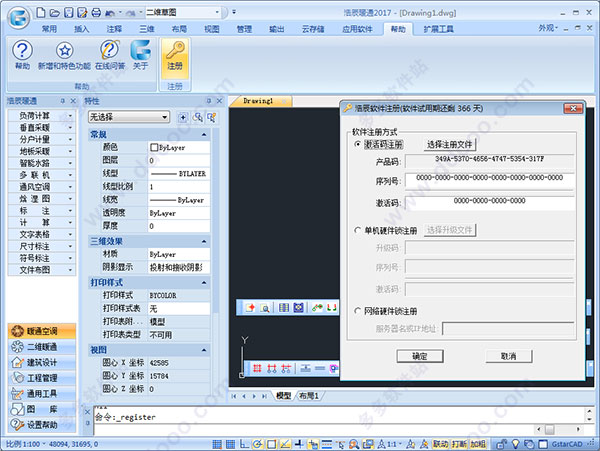
Task: Toggle polar tracking icon in status bar
Action: (x=258, y=444)
